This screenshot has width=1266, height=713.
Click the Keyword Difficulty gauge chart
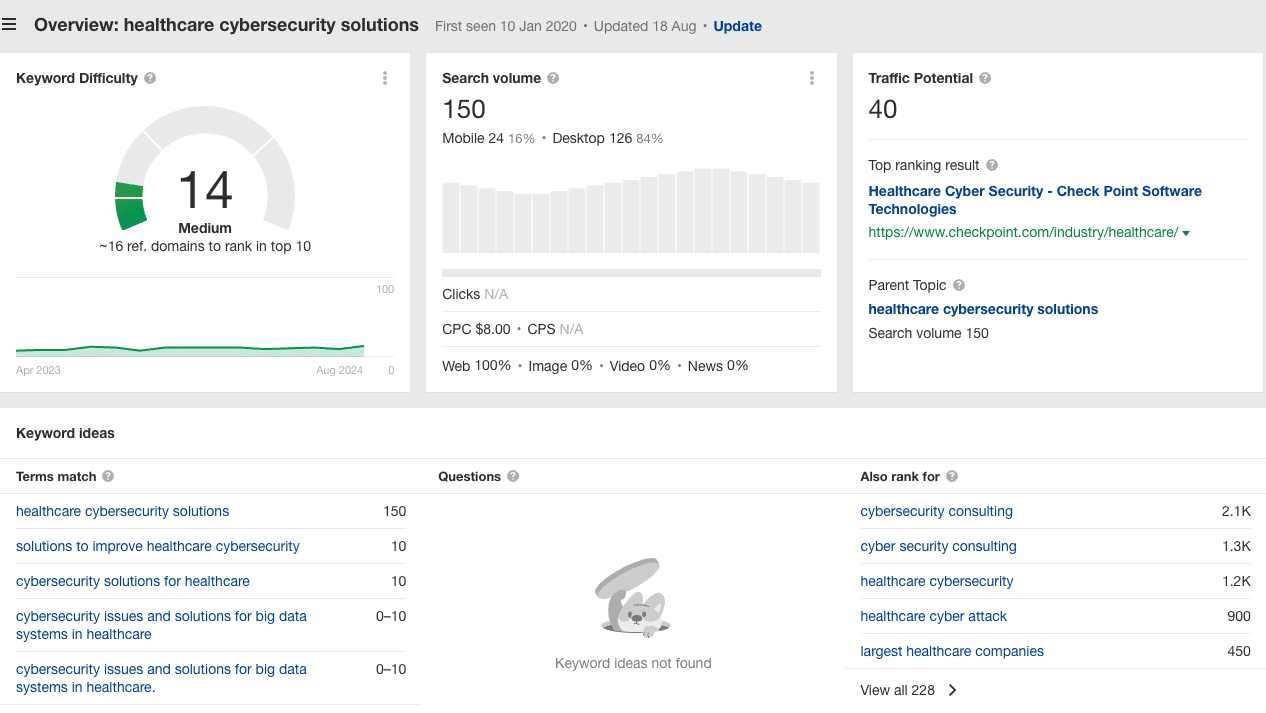204,180
